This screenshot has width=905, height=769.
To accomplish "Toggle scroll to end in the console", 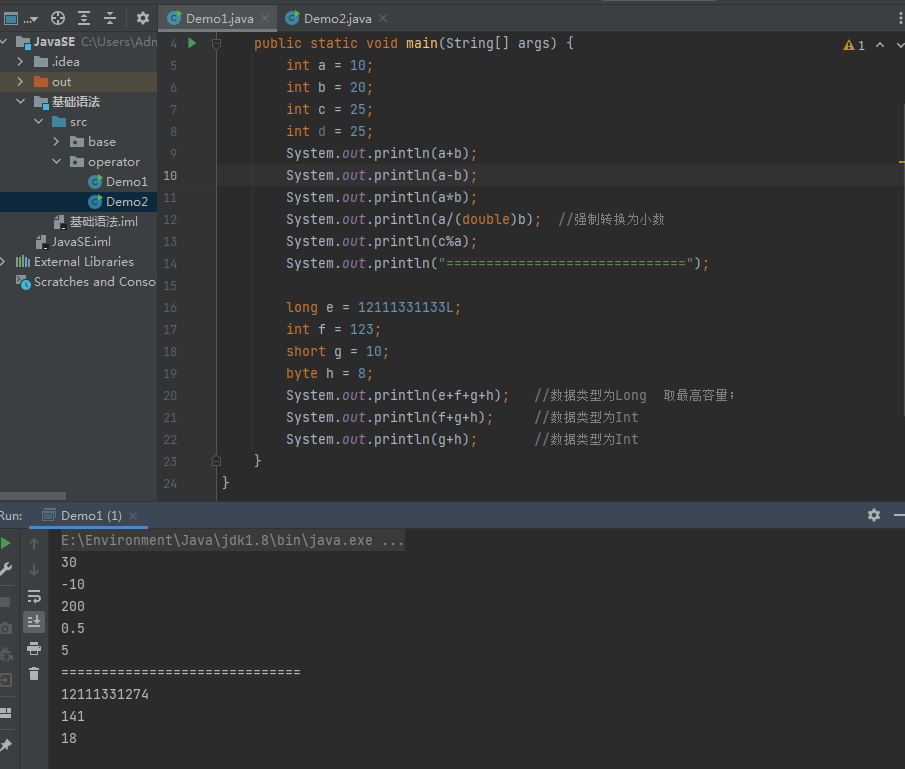I will pyautogui.click(x=34, y=622).
